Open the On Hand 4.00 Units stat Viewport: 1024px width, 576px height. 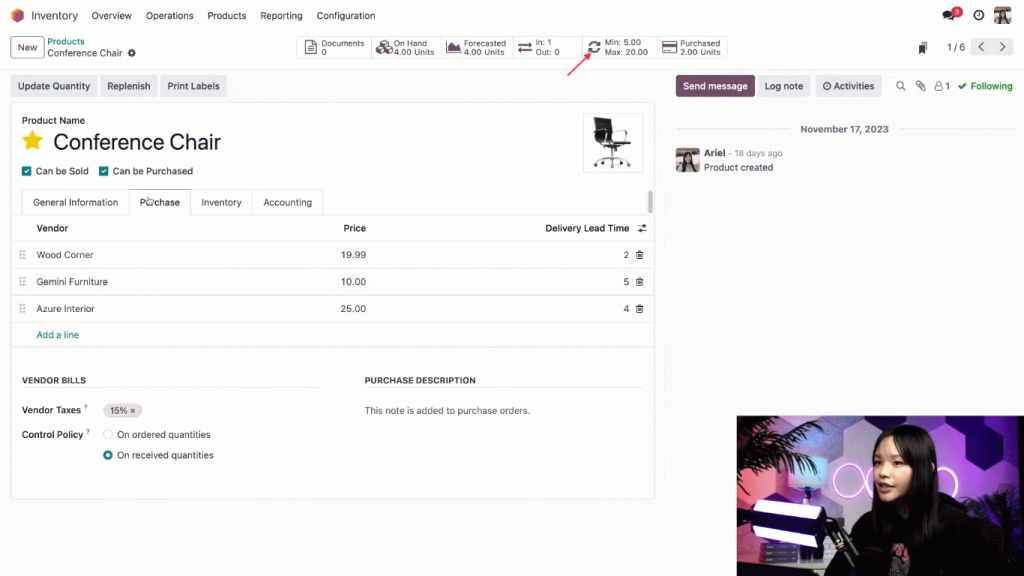[x=406, y=47]
